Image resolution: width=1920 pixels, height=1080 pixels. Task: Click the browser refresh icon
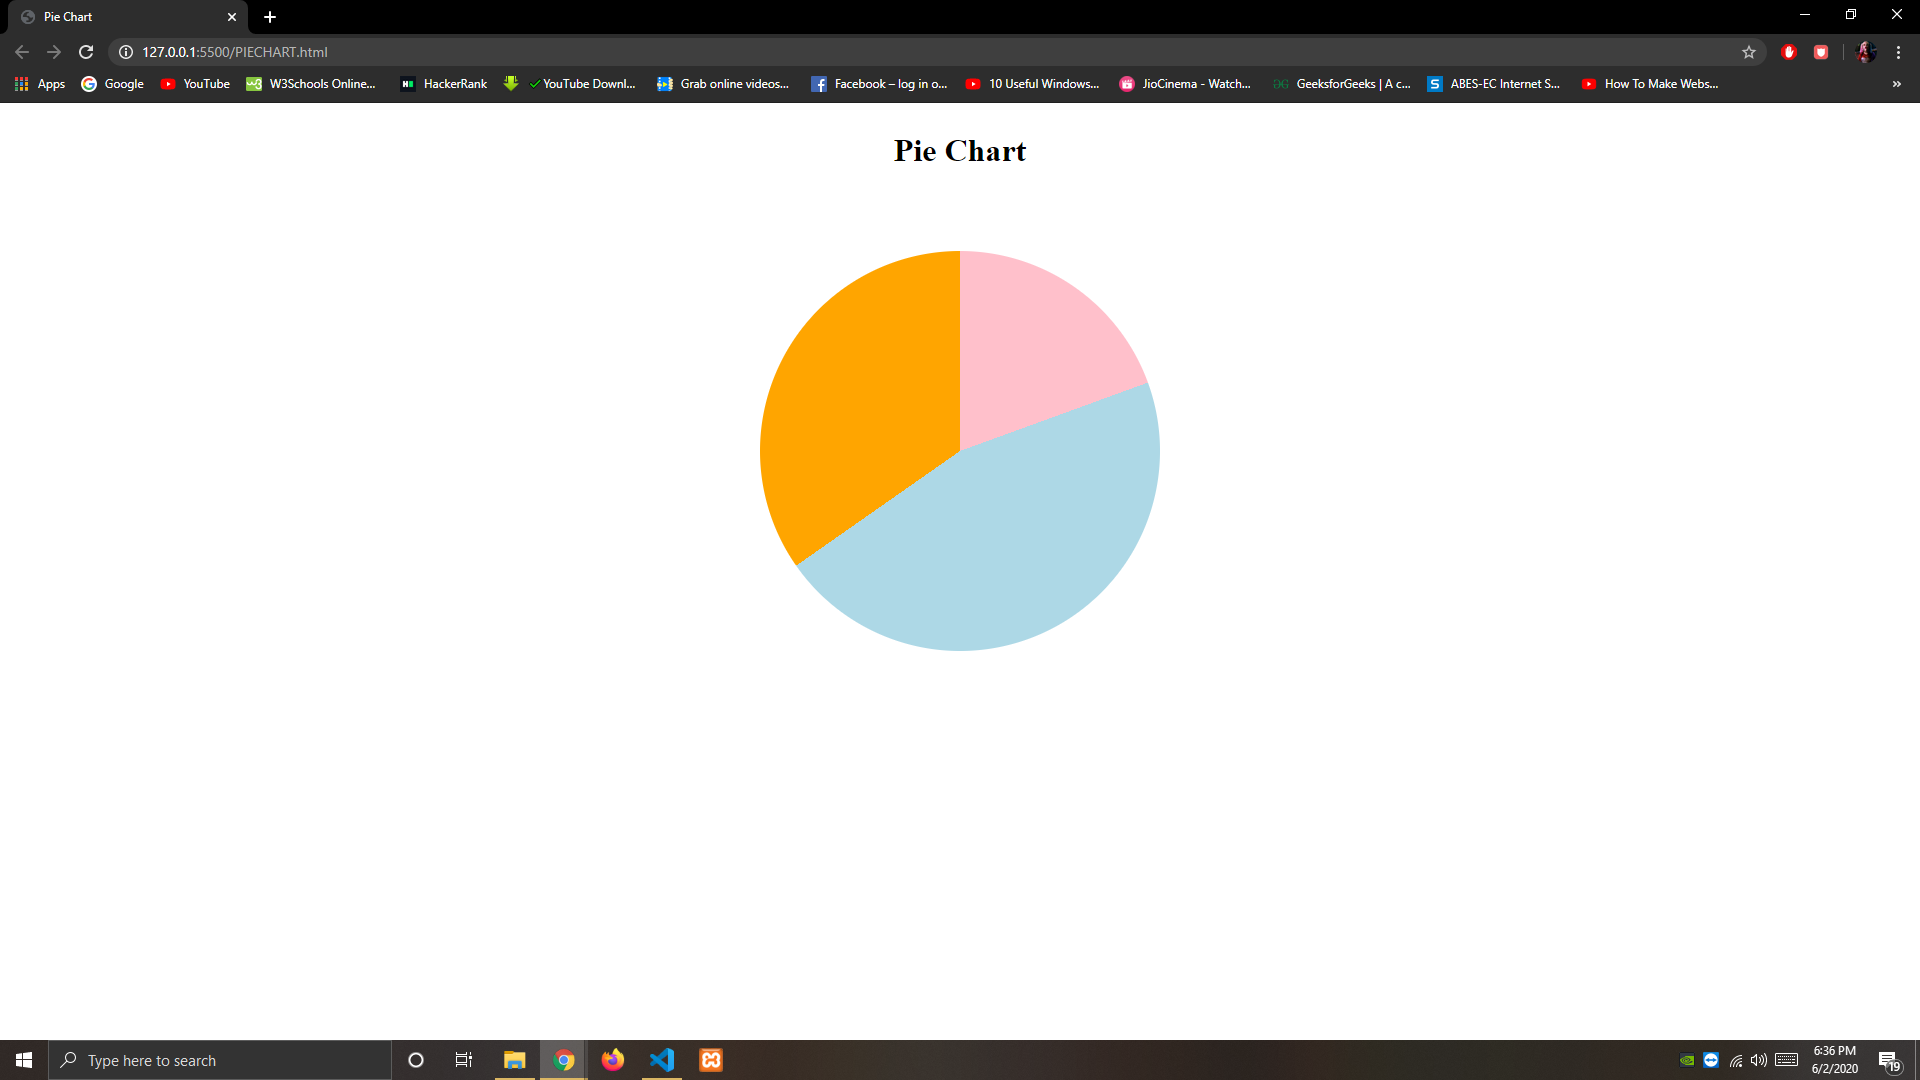(x=84, y=51)
